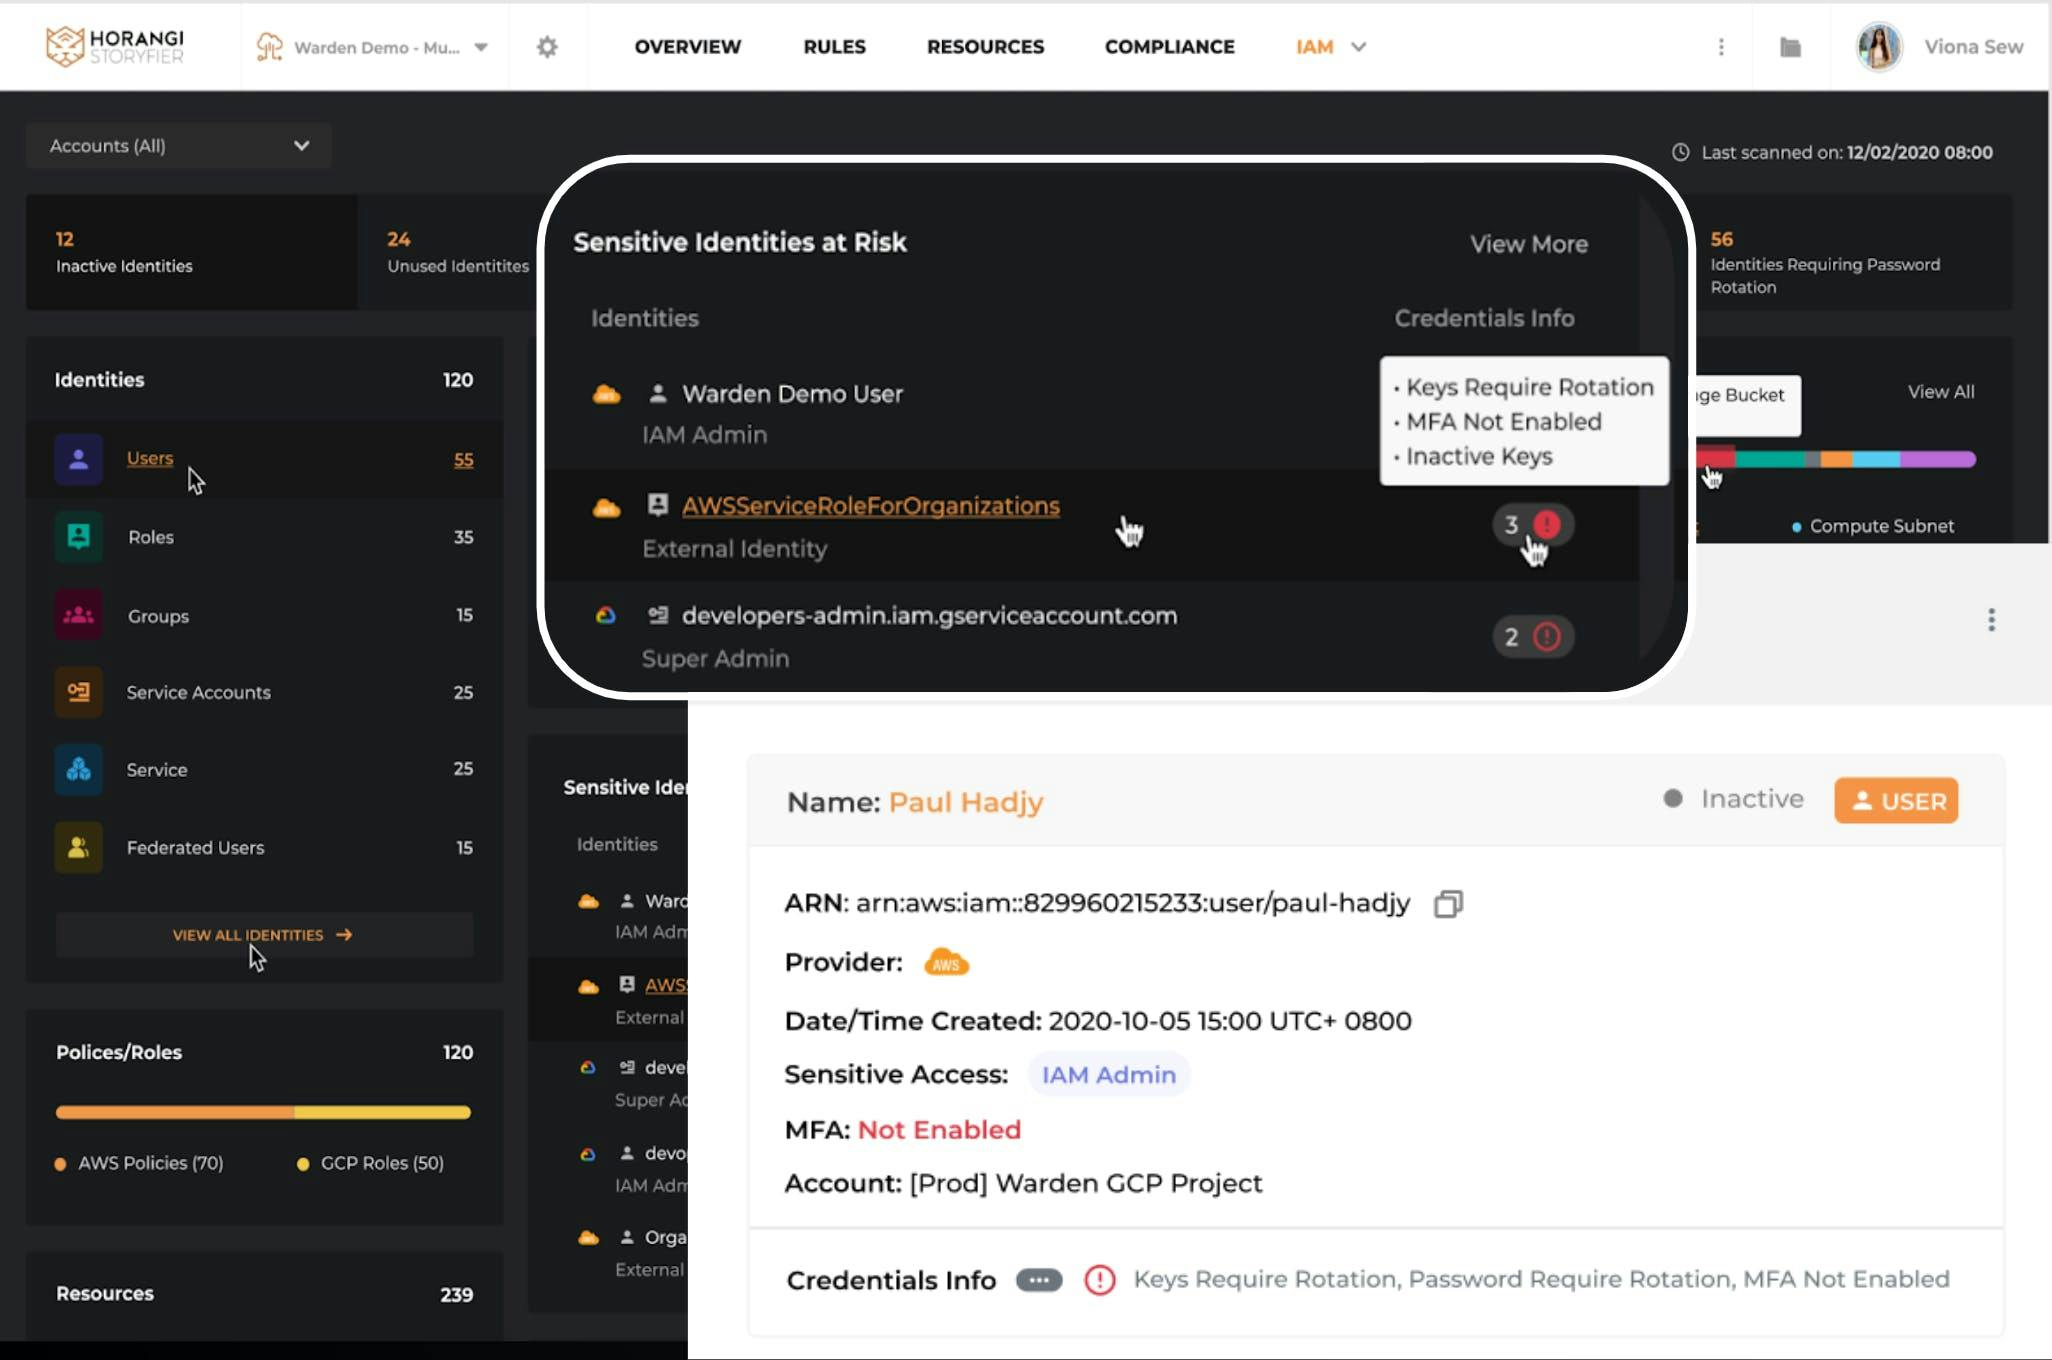Click the last scanned clock icon

pos(1681,152)
